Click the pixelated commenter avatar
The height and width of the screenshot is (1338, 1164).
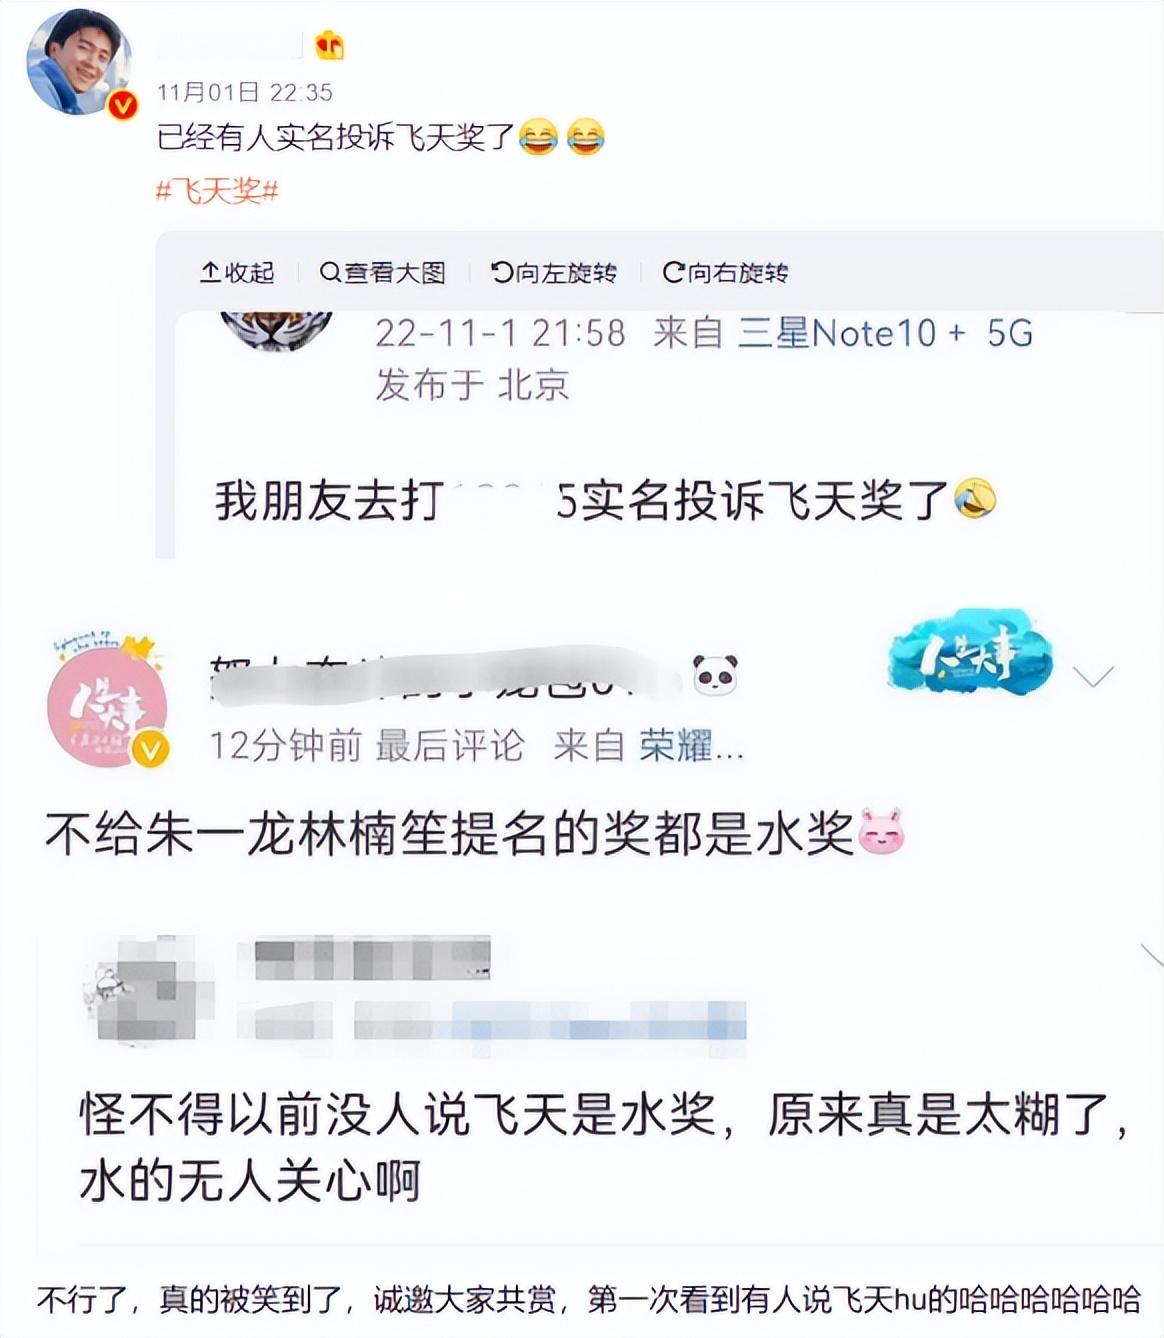(x=151, y=989)
